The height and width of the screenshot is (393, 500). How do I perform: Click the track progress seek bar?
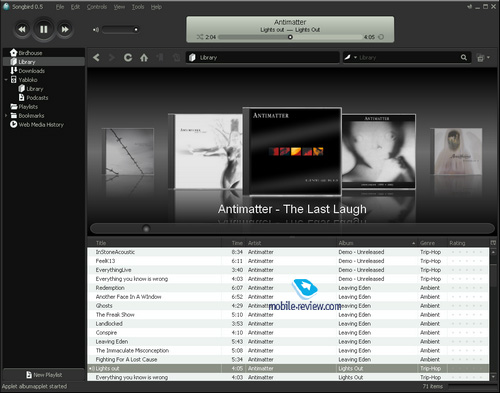[x=290, y=37]
